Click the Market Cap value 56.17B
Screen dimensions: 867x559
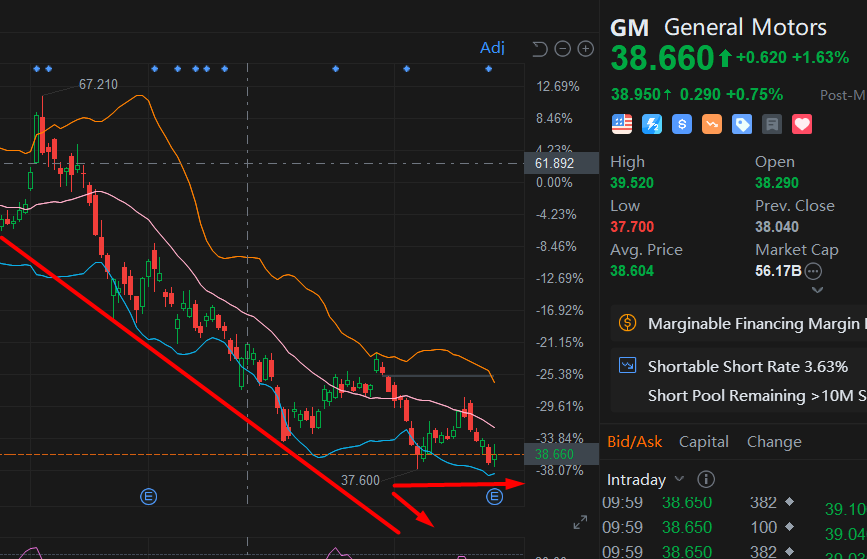pos(779,271)
